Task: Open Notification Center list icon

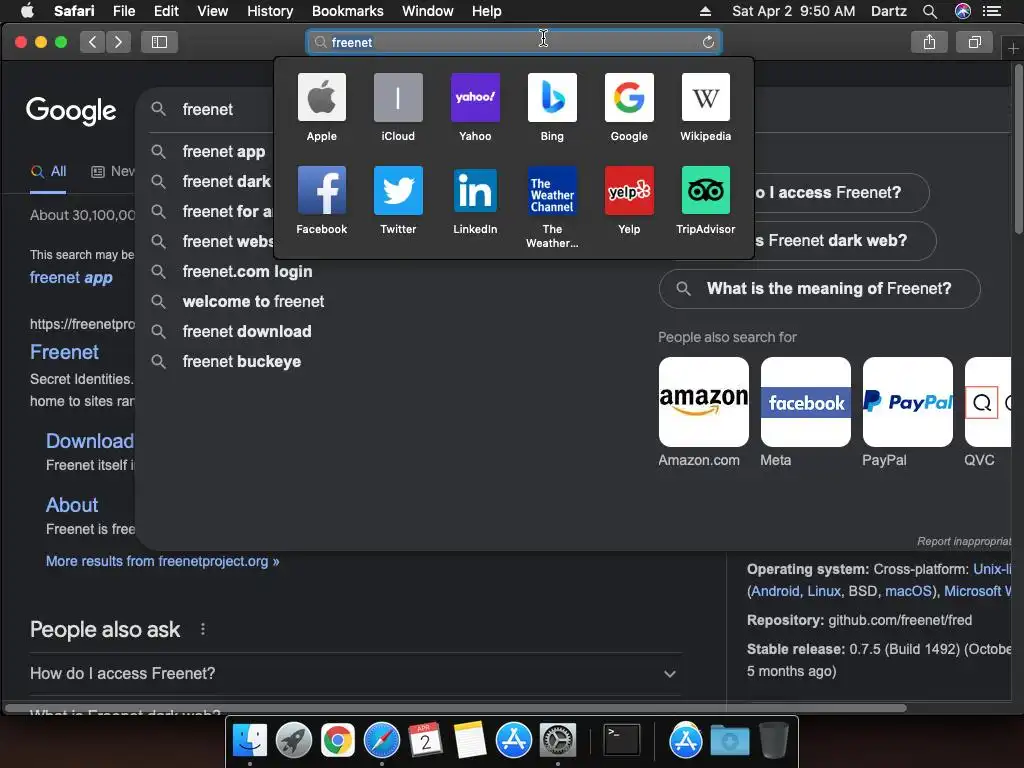Action: point(992,11)
